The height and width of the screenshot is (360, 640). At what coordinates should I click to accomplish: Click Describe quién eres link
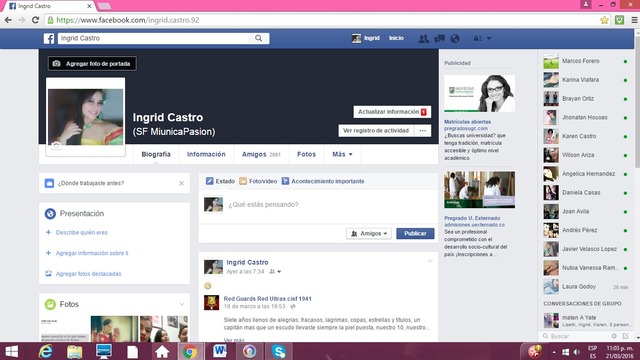[x=82, y=232]
